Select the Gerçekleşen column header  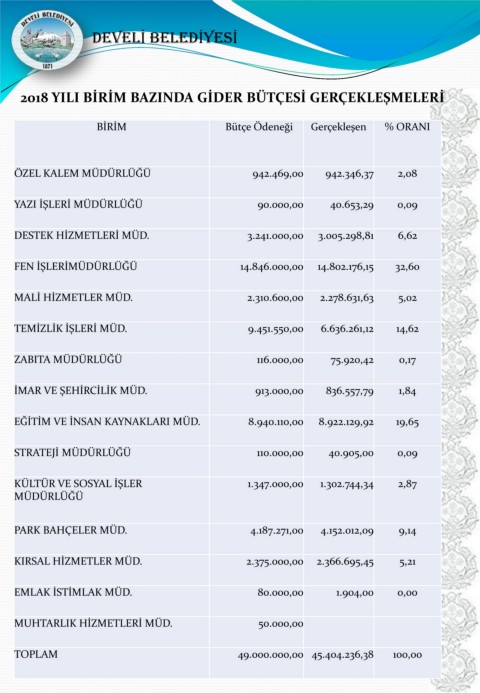click(339, 127)
